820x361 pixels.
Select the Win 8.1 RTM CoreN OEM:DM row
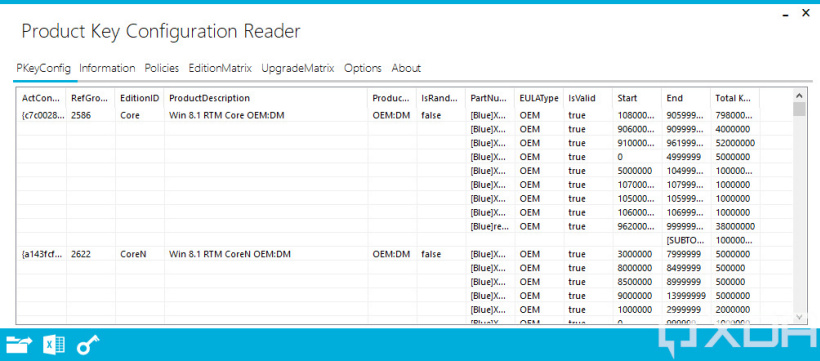[404, 254]
